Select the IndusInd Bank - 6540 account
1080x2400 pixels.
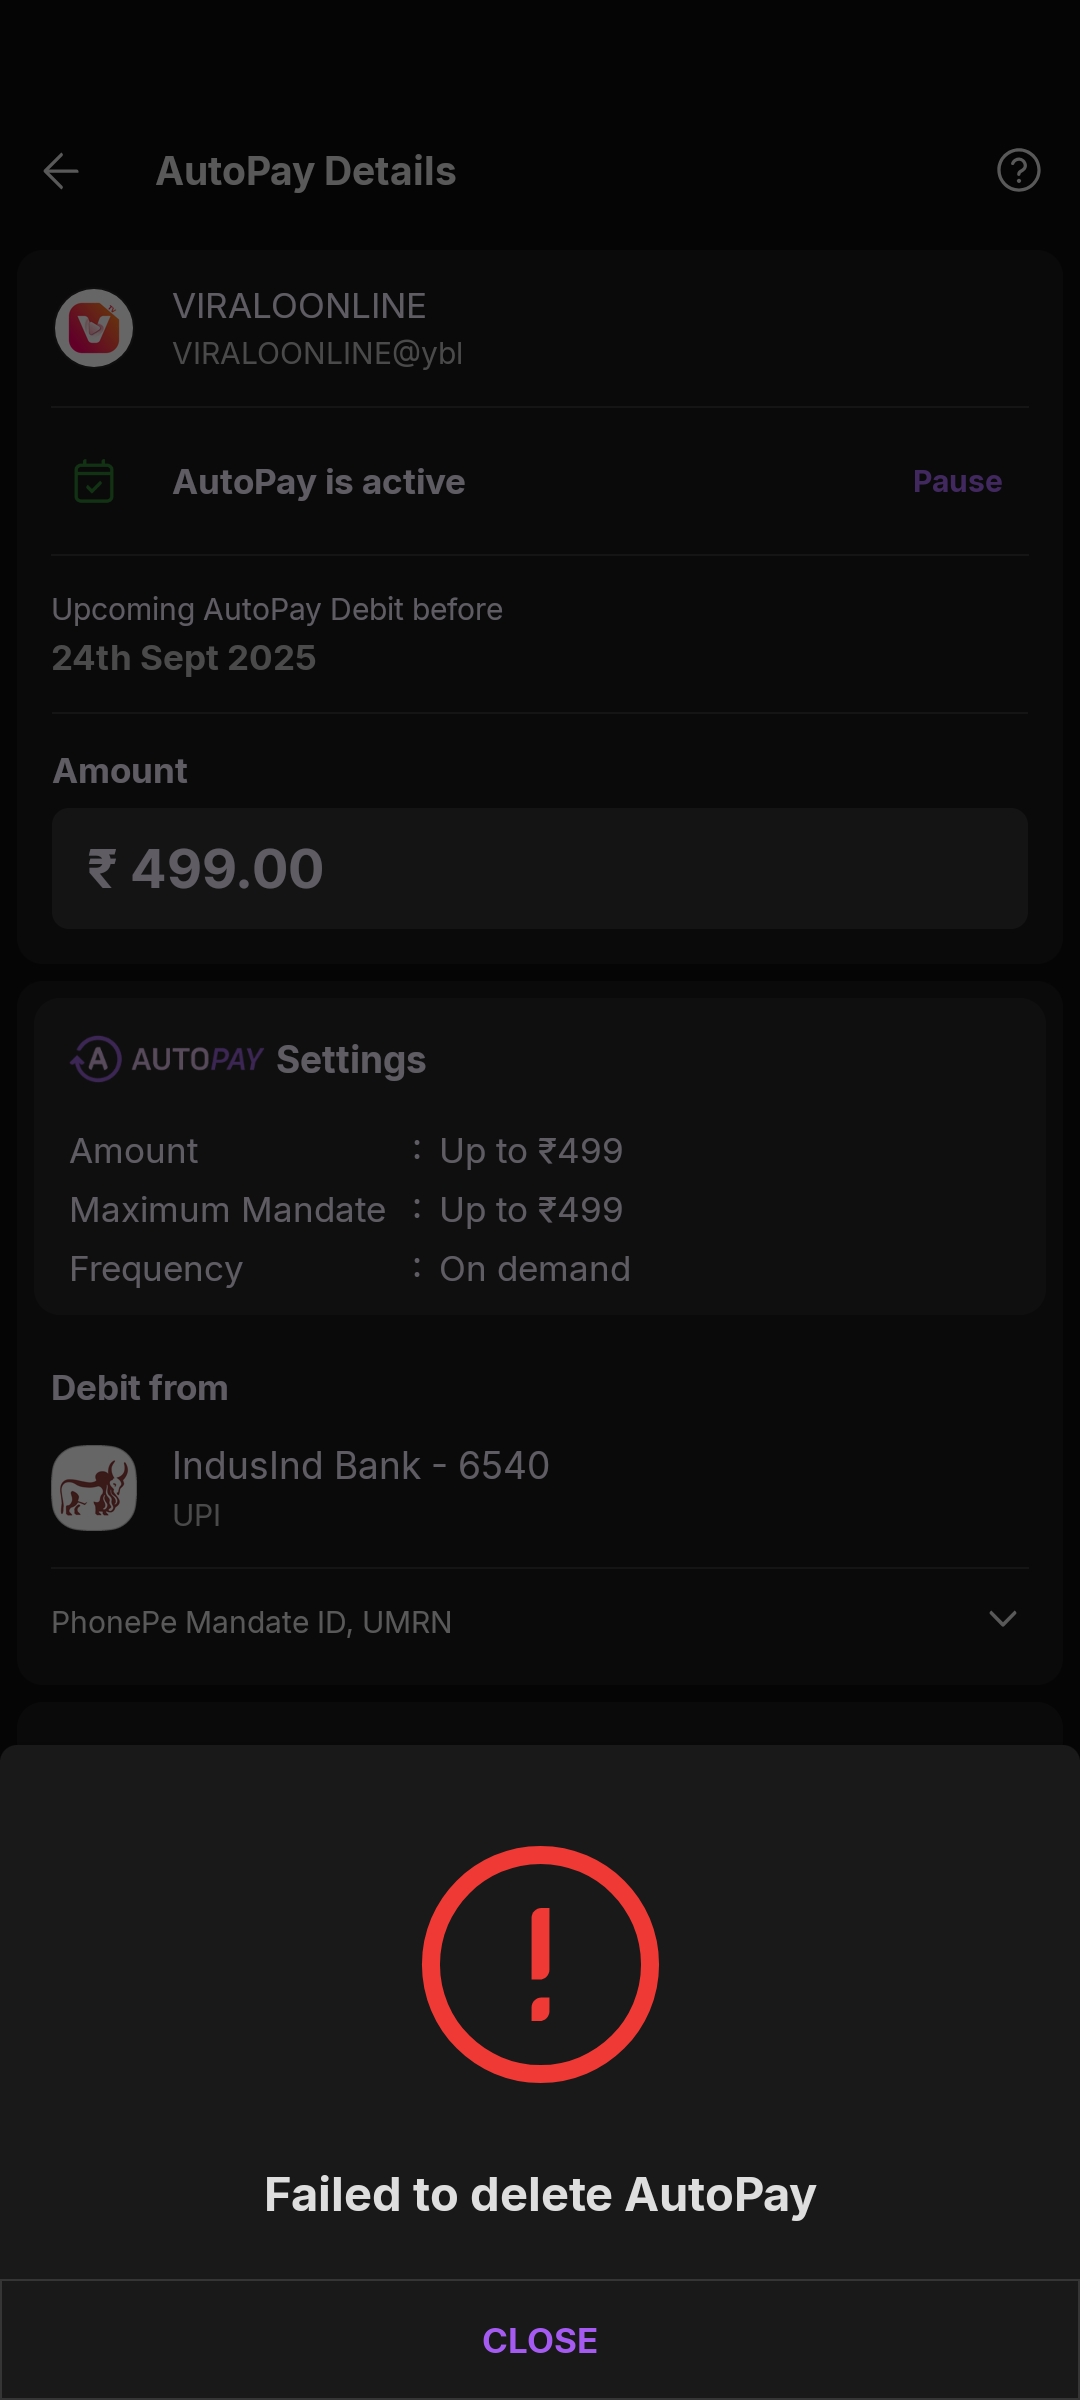click(x=361, y=1466)
